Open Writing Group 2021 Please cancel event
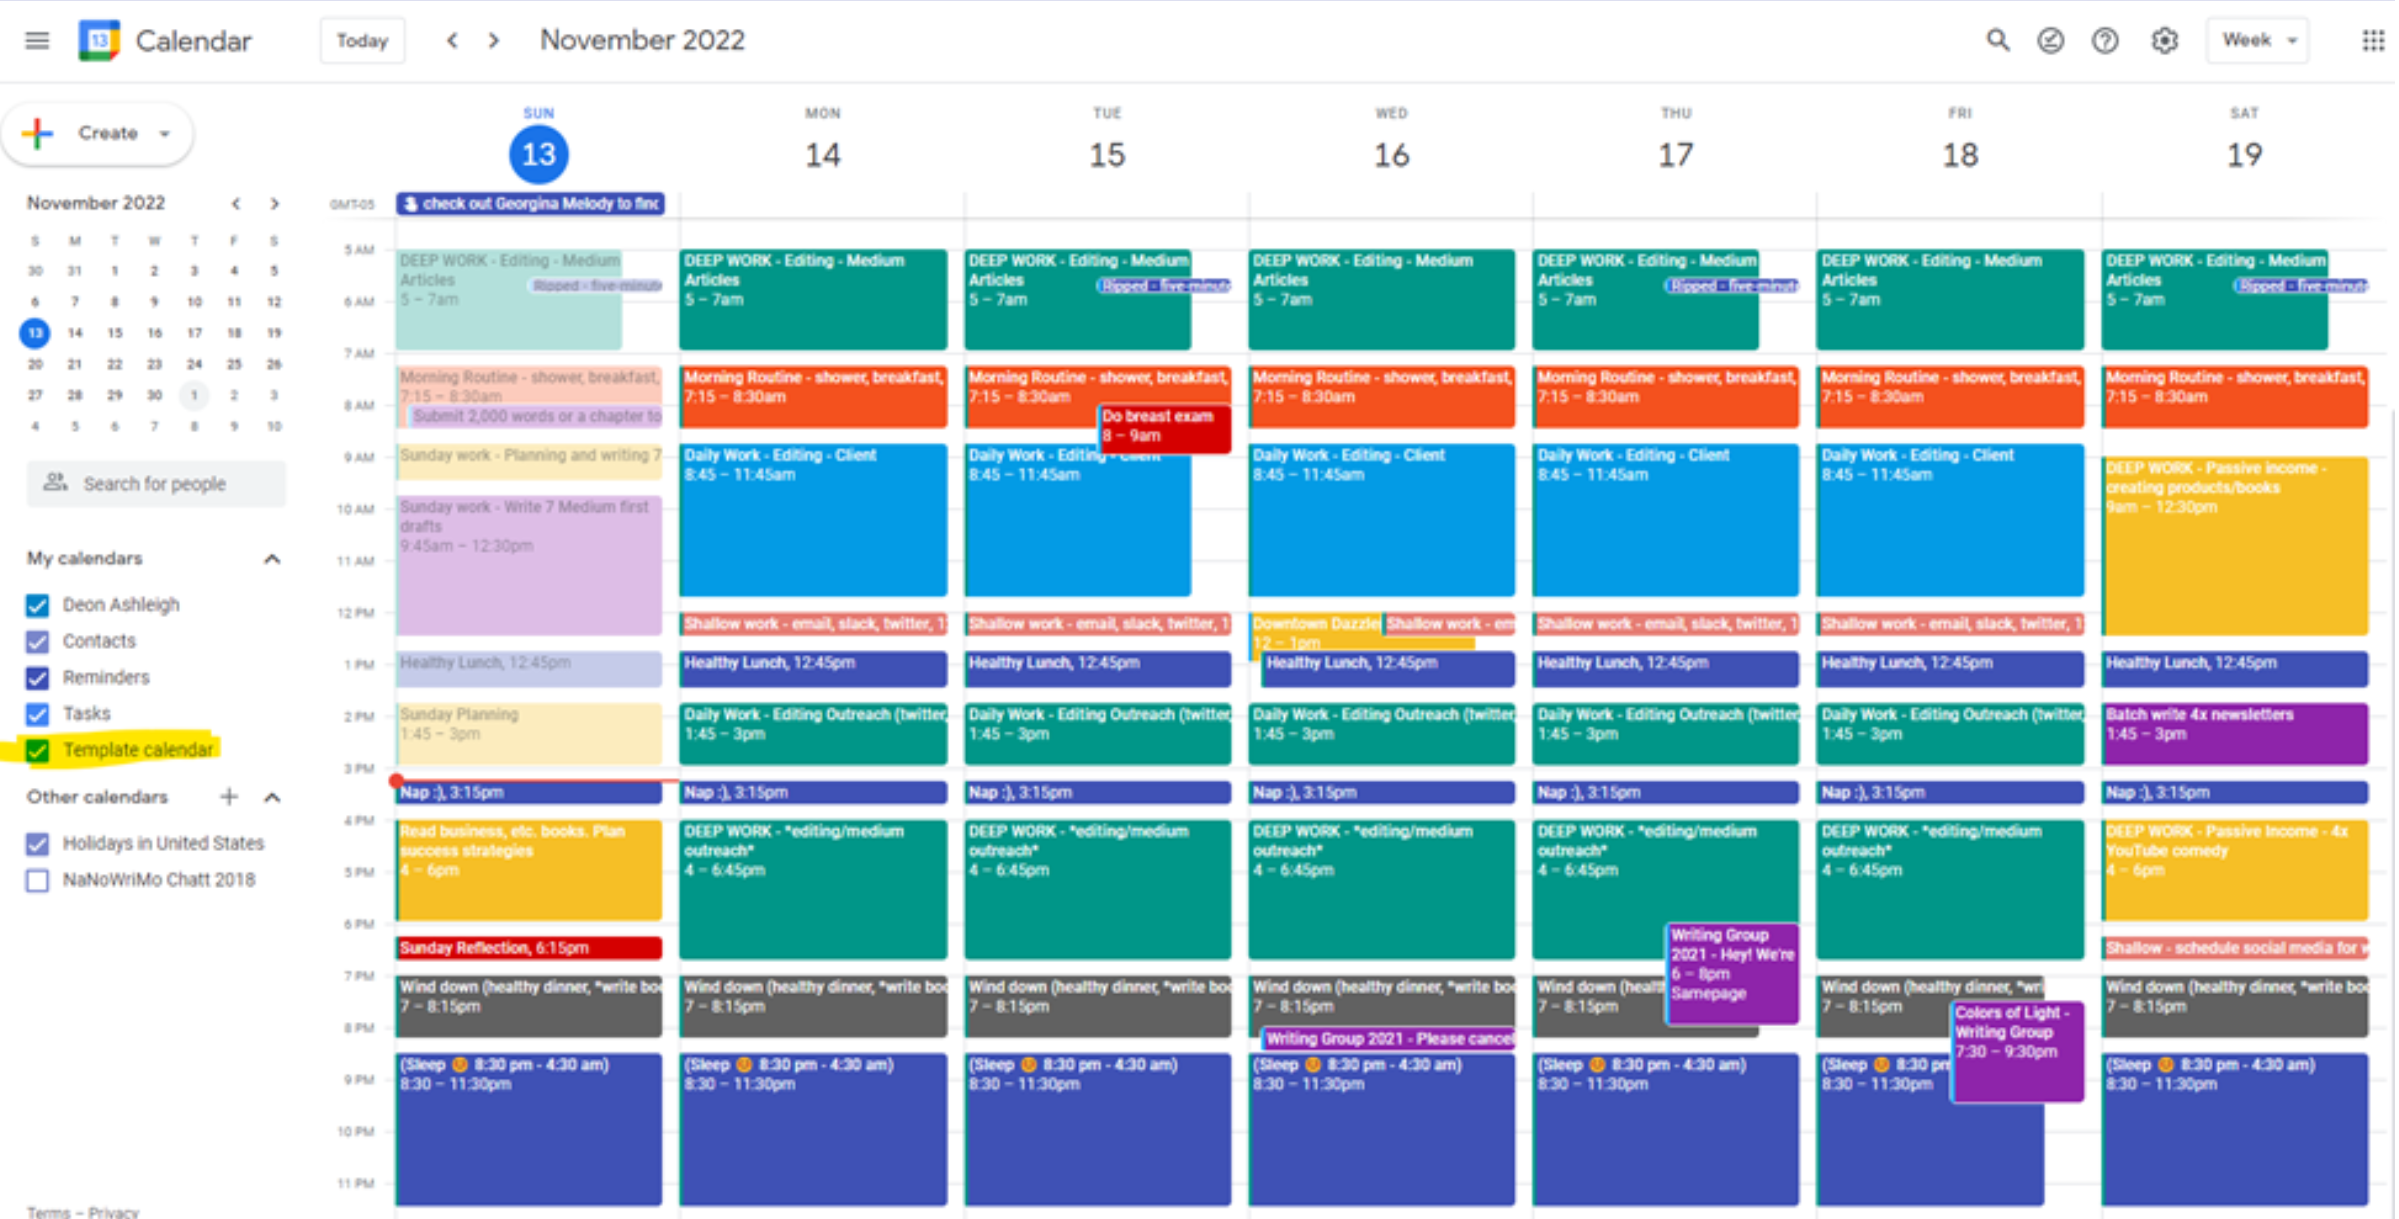The width and height of the screenshot is (2399, 1219). click(1388, 1039)
